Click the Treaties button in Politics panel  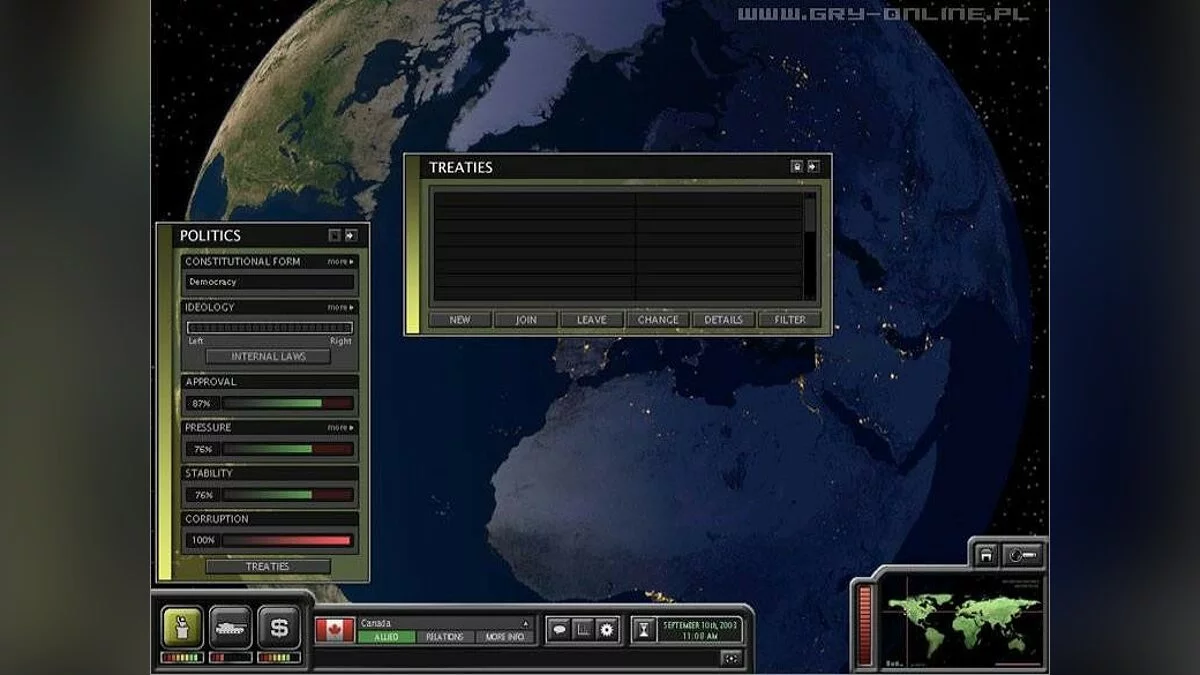(268, 566)
